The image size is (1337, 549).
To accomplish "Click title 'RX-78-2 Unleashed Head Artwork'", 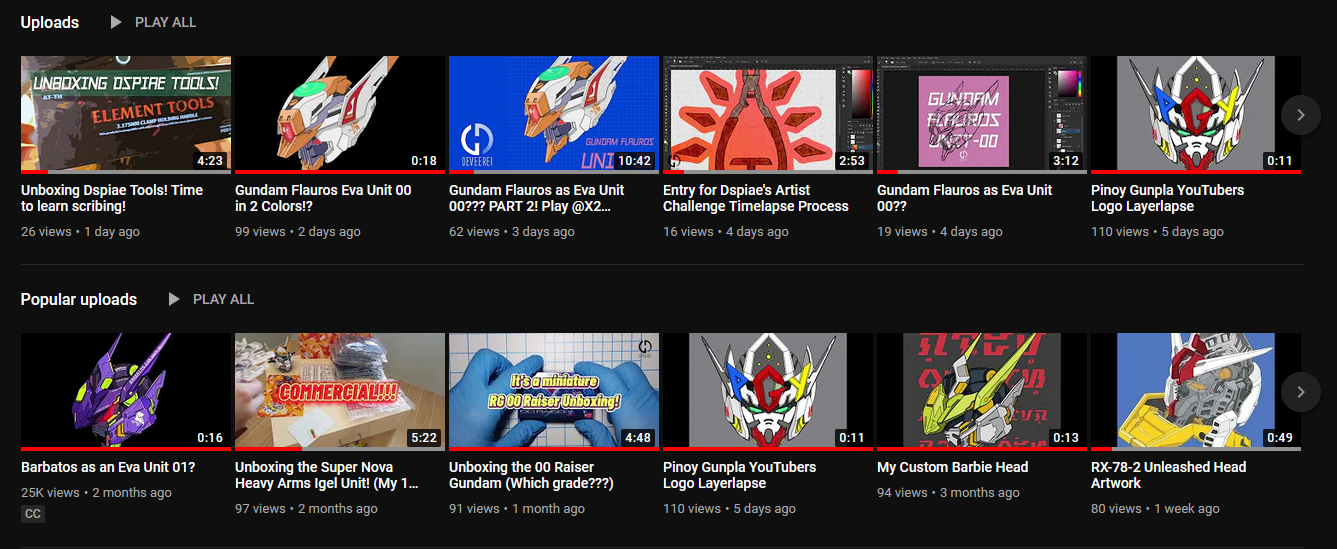I will point(1169,475).
